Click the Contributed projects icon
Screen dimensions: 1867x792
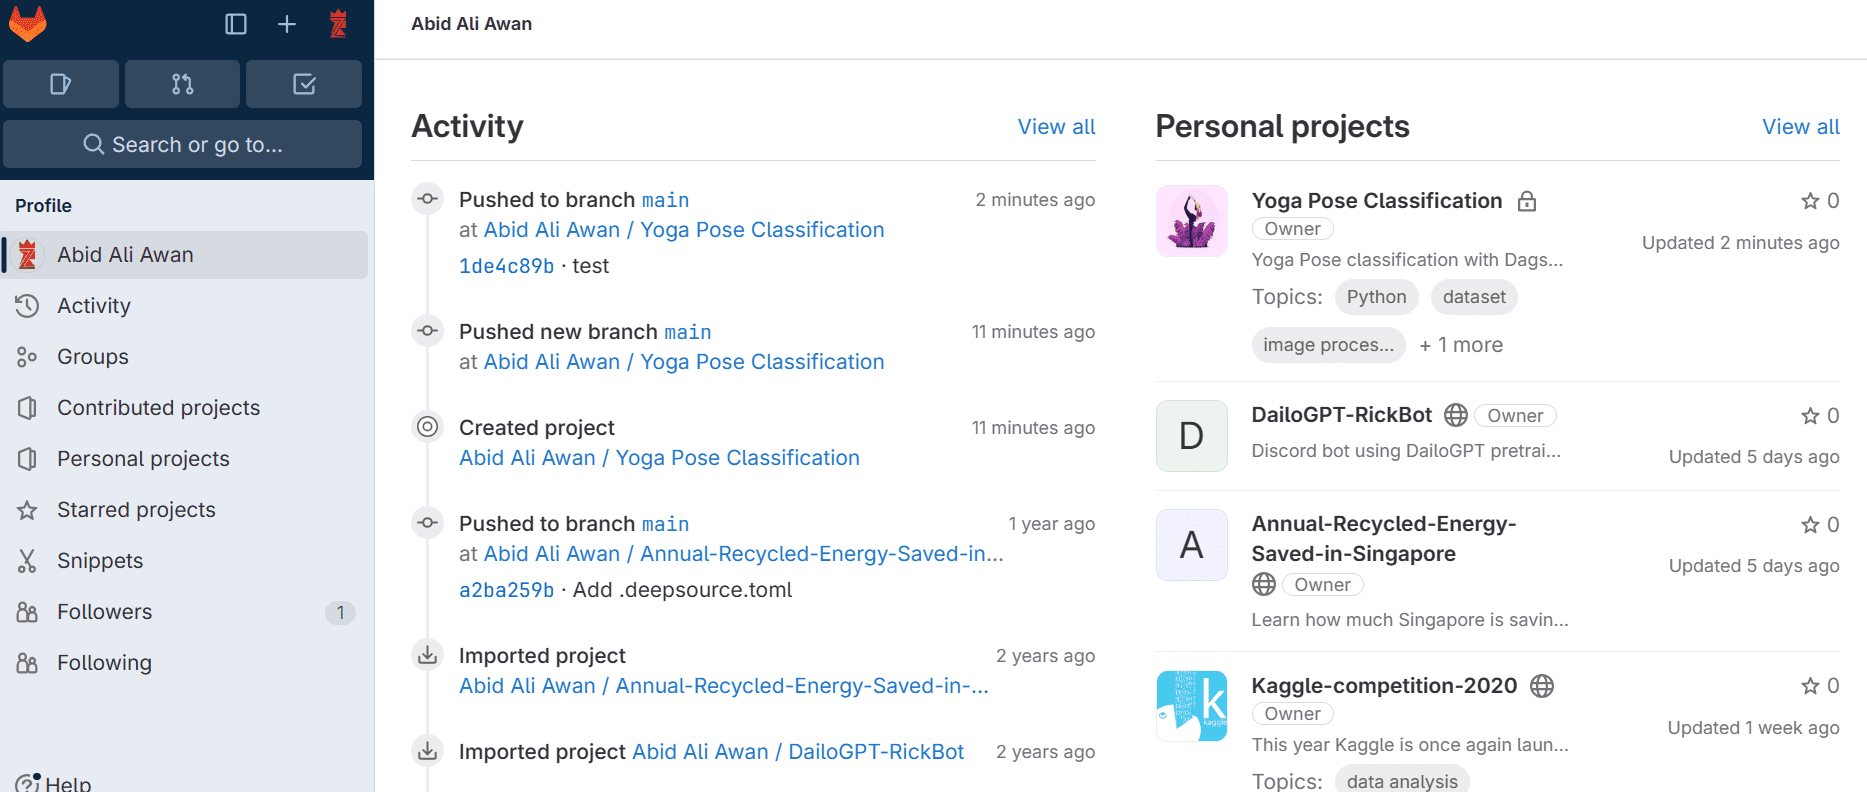[x=27, y=408]
